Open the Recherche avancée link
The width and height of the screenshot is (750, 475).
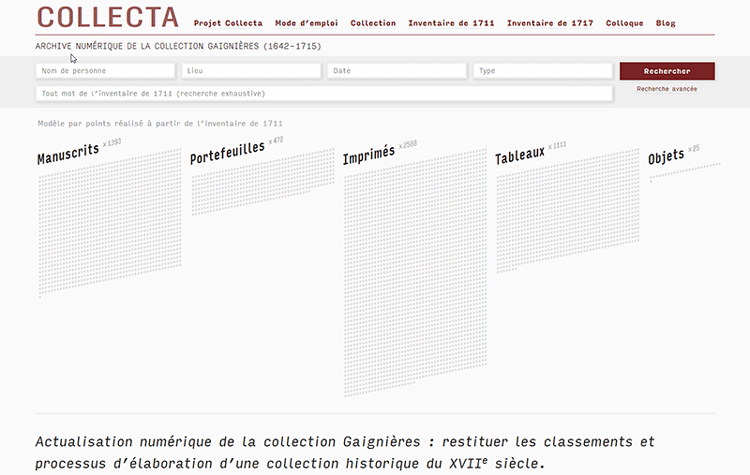pyautogui.click(x=667, y=89)
